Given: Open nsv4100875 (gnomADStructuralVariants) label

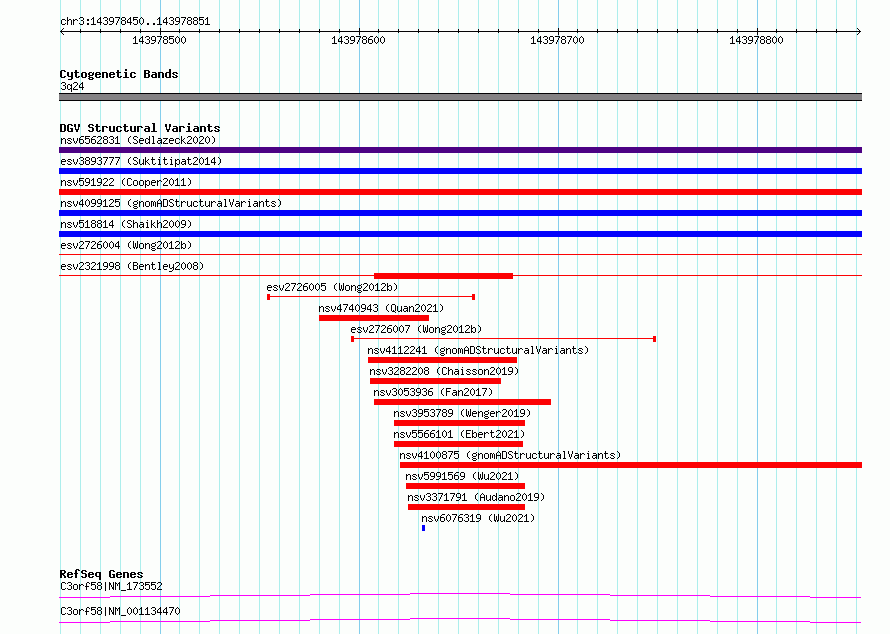Looking at the screenshot, I should pos(510,455).
